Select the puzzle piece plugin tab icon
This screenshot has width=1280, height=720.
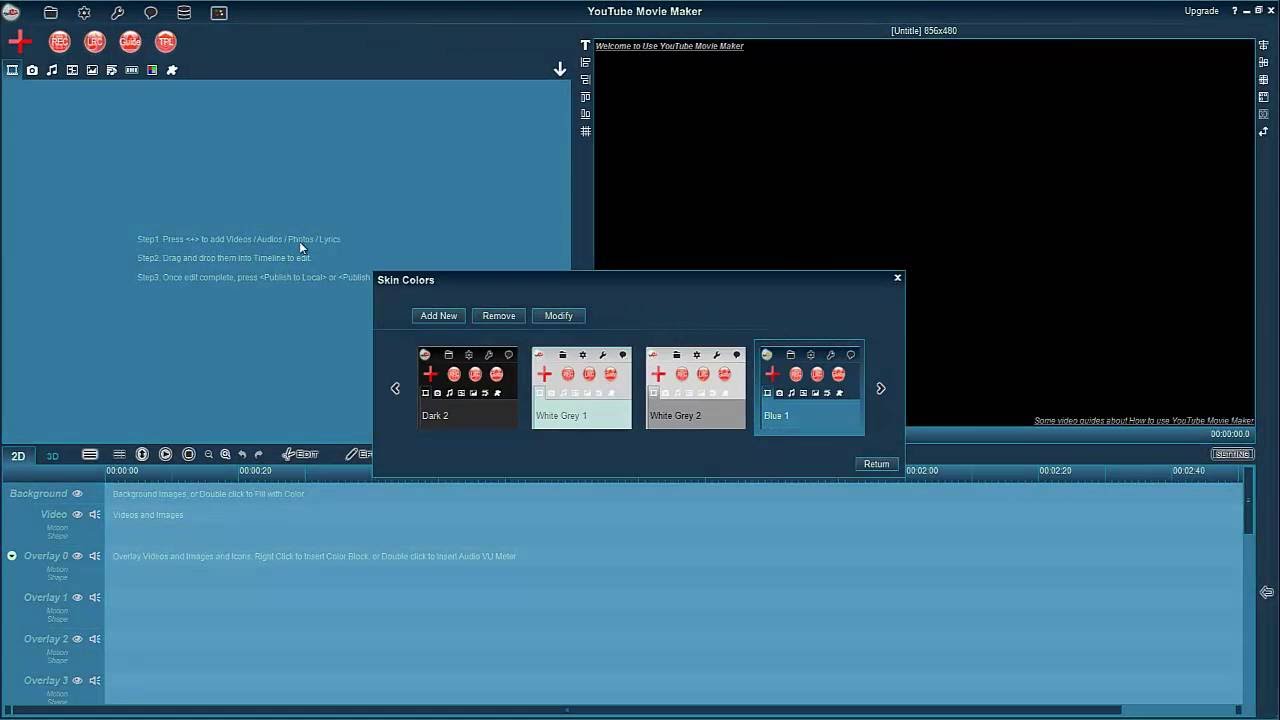(172, 70)
